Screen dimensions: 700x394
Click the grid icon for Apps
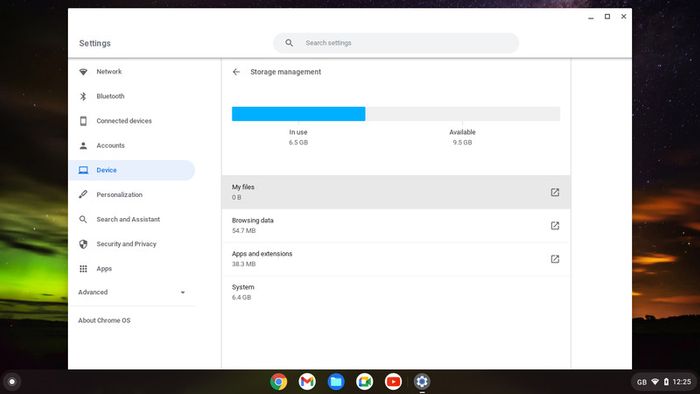[83, 269]
